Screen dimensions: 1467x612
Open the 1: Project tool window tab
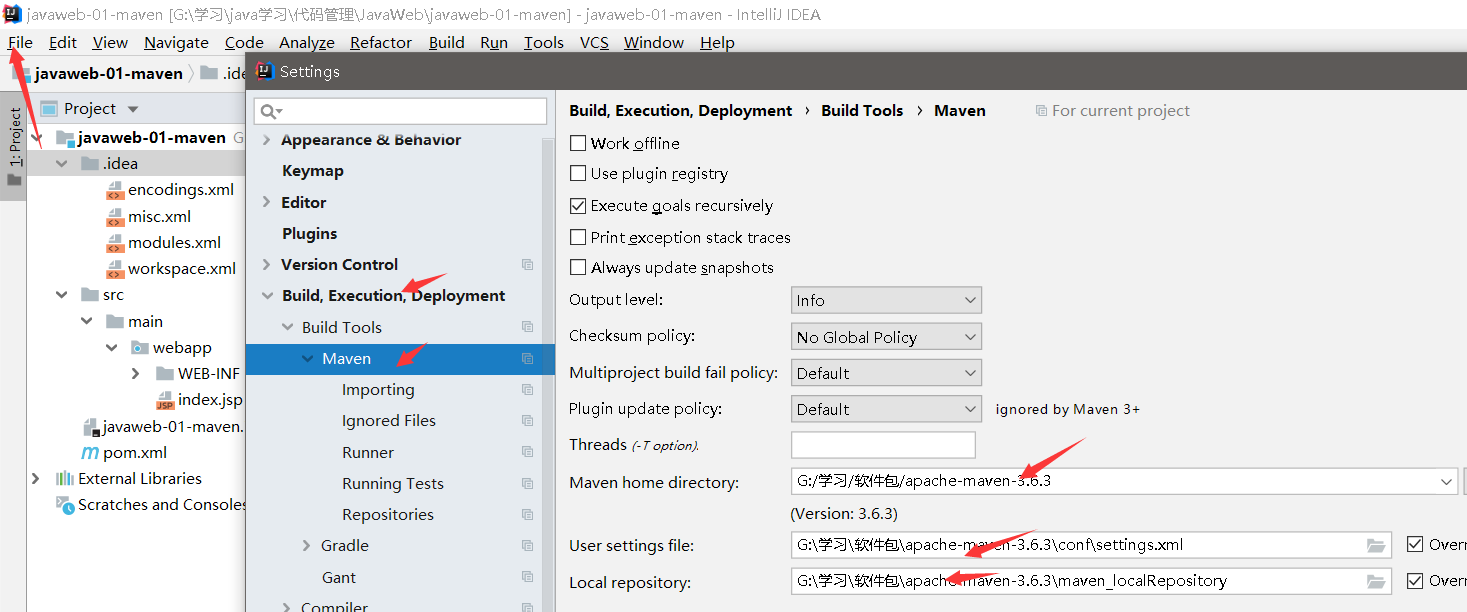tap(14, 146)
